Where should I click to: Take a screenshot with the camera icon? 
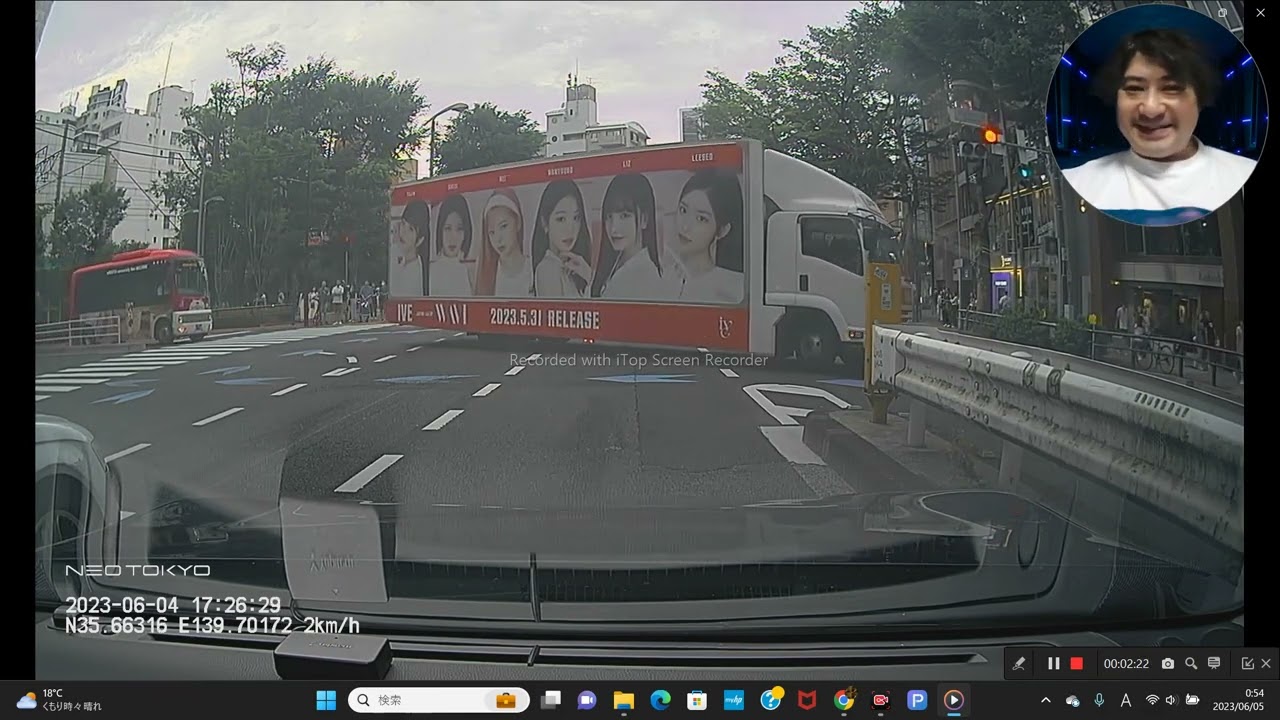(1168, 664)
